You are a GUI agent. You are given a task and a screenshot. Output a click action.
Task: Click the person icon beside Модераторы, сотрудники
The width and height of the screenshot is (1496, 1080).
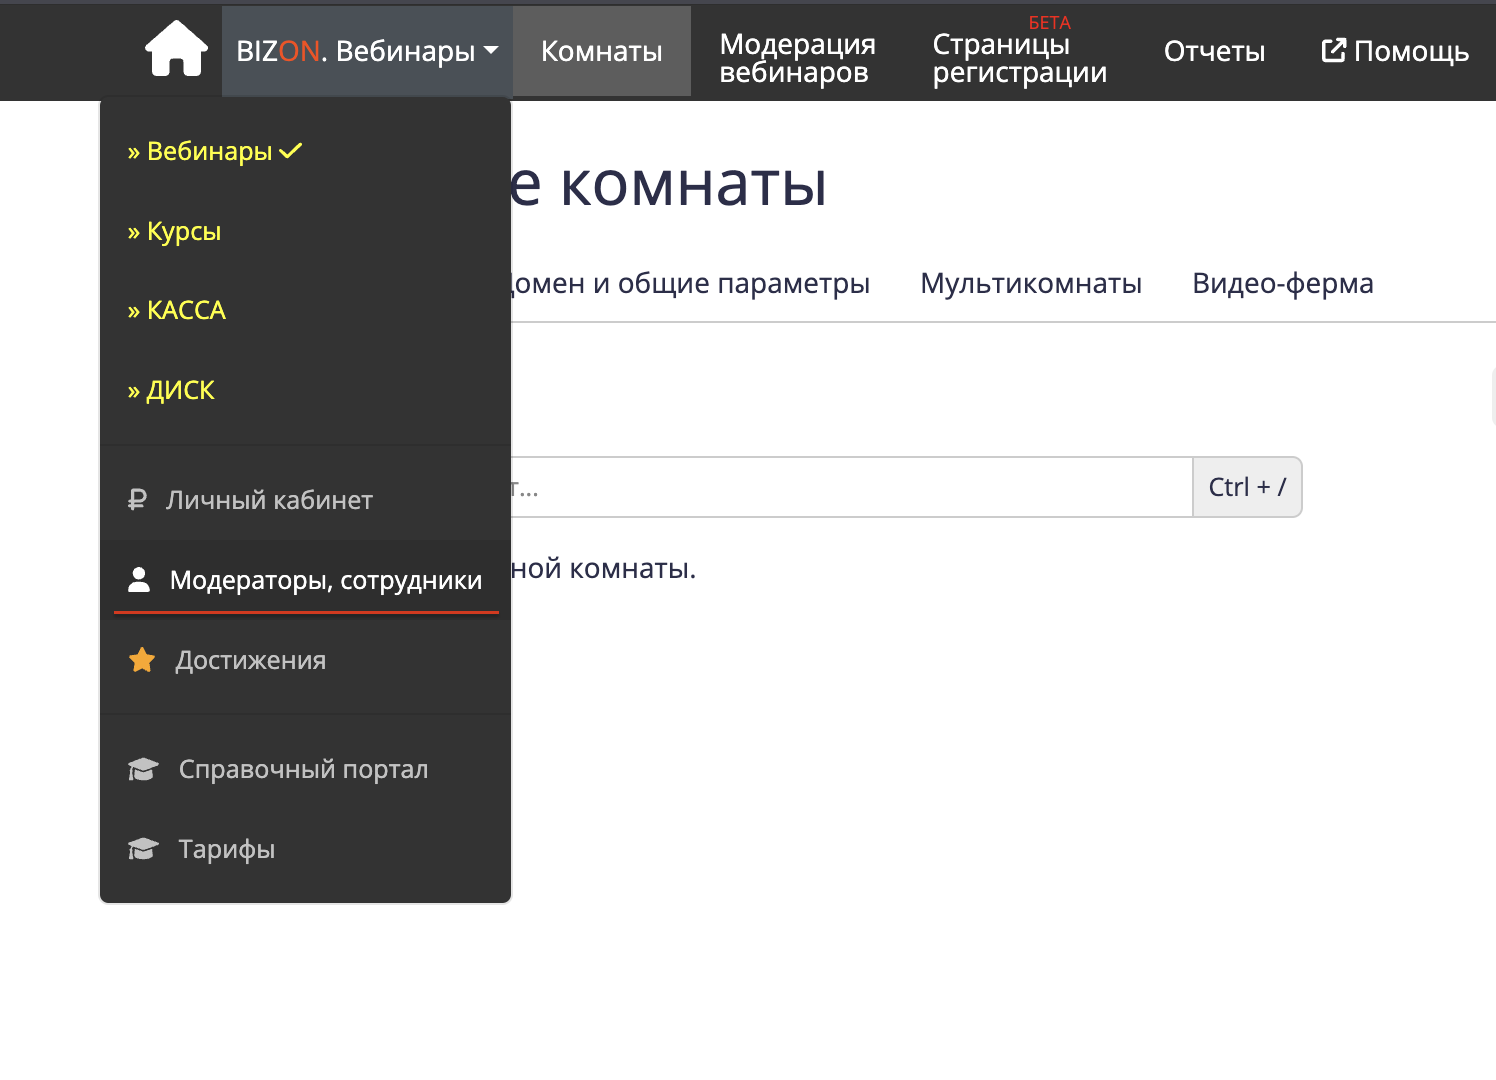(x=139, y=580)
